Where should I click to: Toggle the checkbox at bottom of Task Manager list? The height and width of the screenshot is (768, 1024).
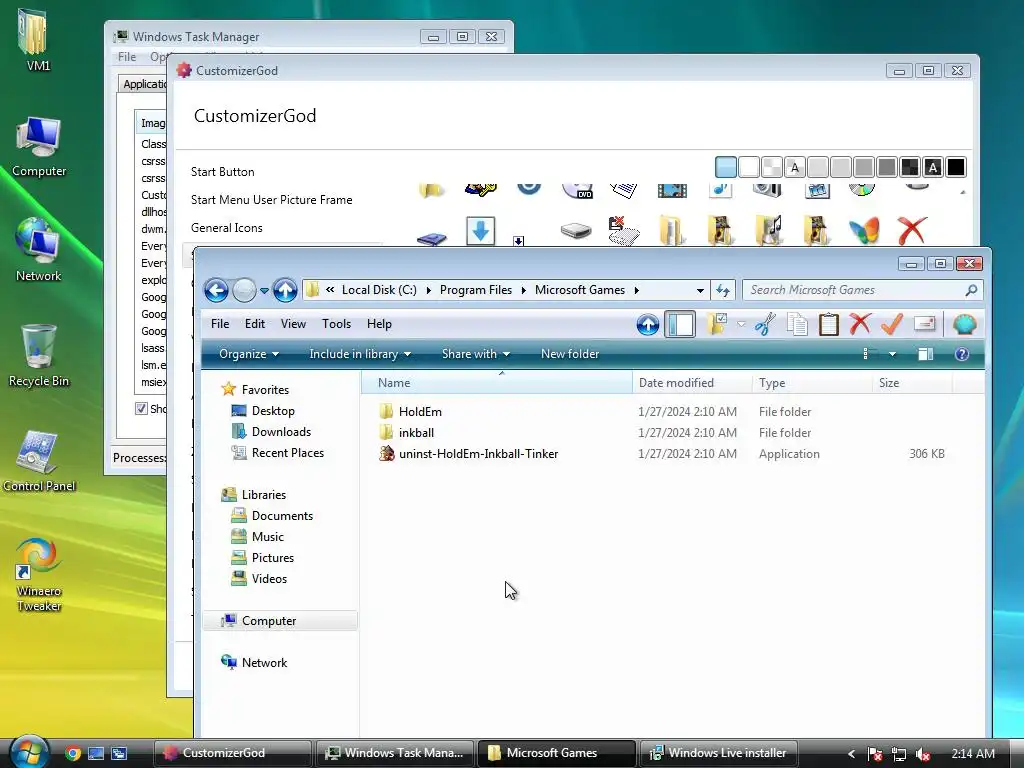tap(141, 409)
